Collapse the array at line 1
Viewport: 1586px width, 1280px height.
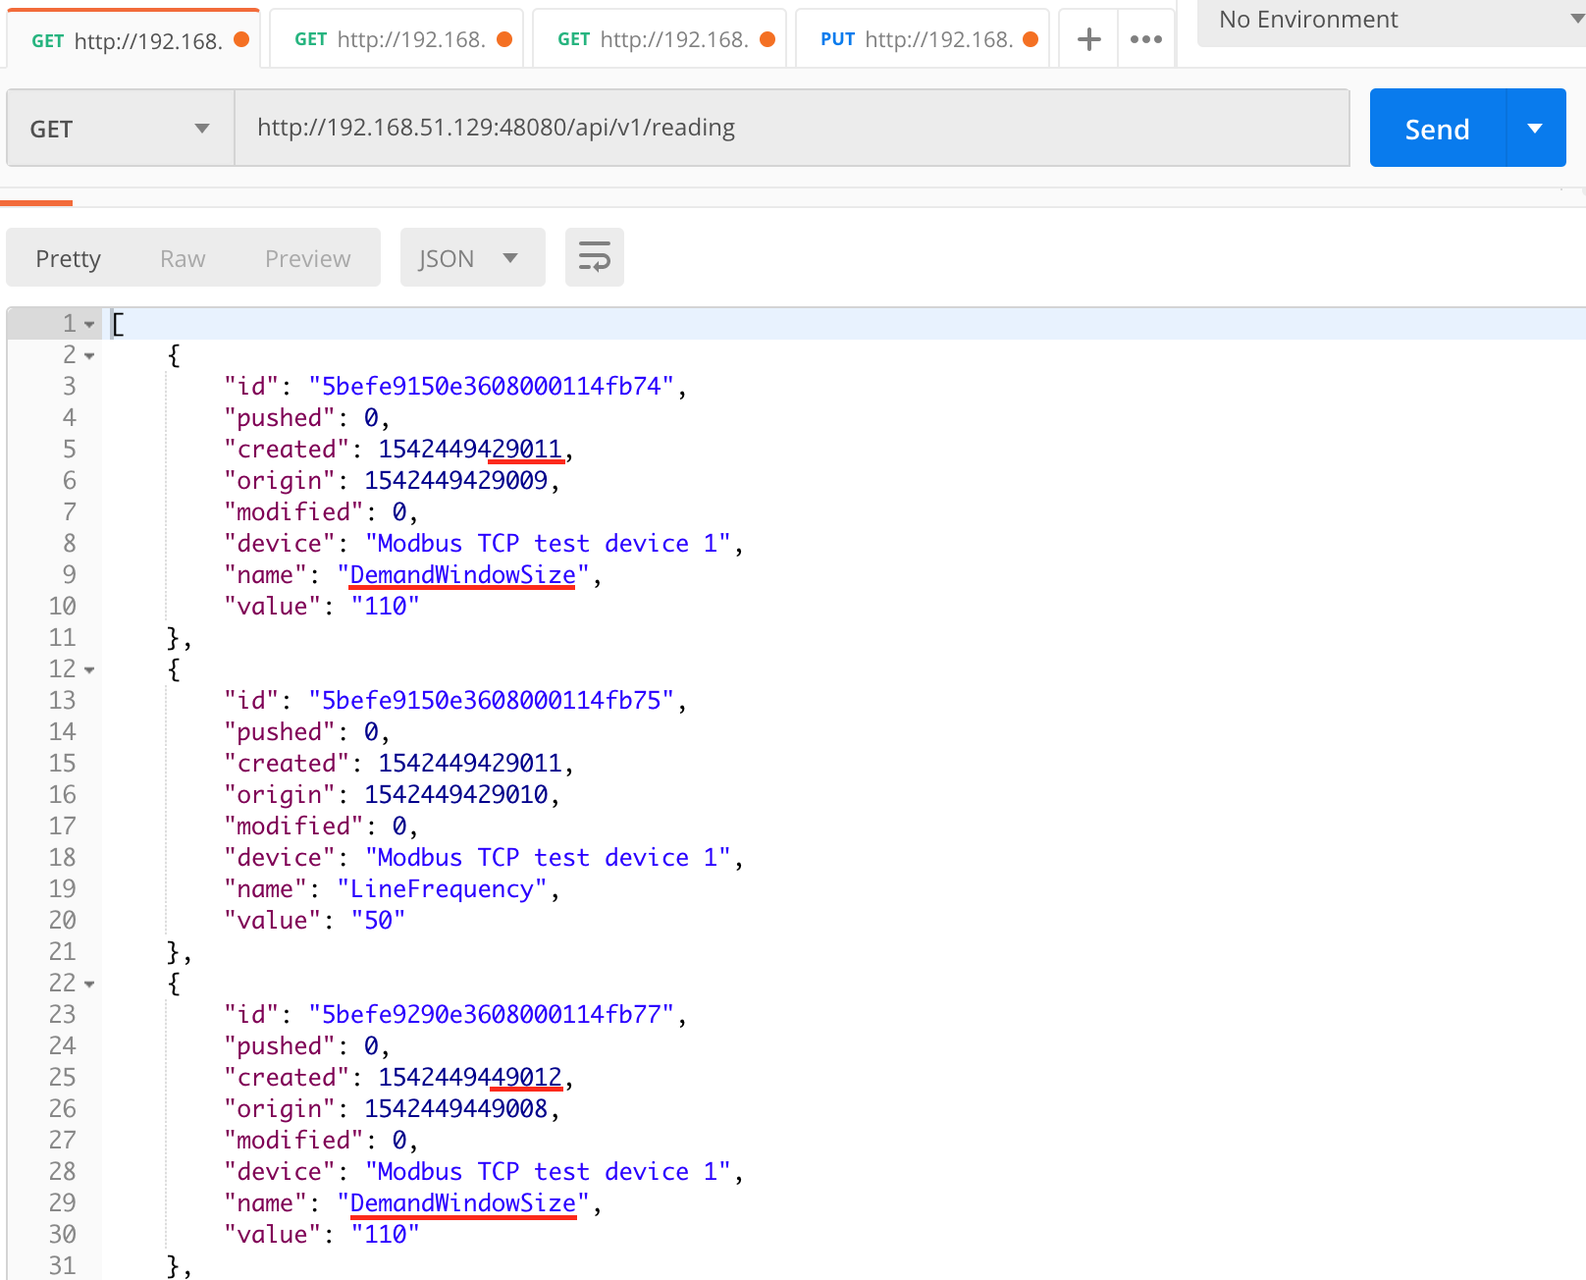[90, 325]
